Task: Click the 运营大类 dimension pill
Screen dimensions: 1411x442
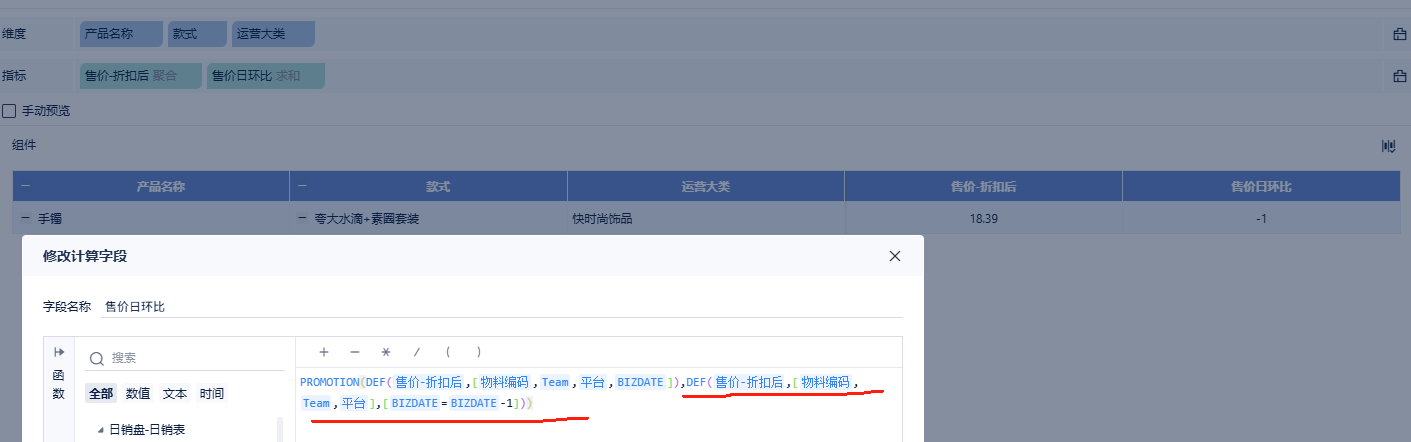Action: (273, 34)
